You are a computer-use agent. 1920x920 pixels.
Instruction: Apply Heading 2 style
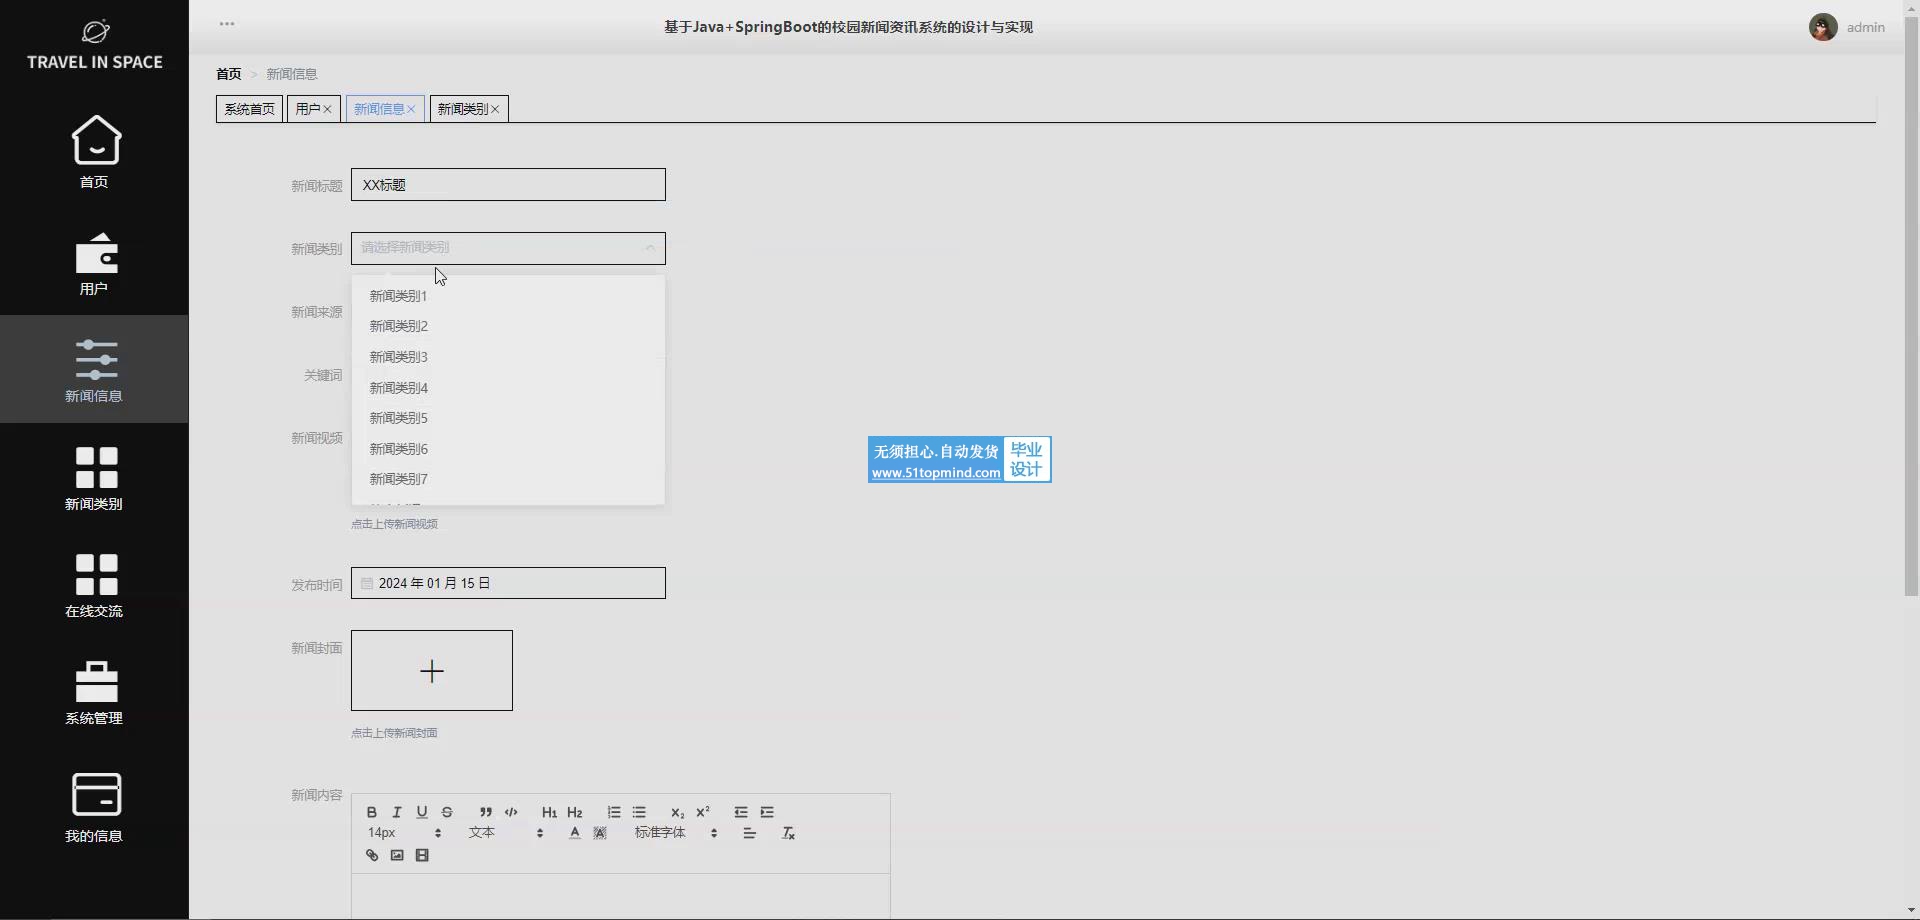tap(575, 812)
